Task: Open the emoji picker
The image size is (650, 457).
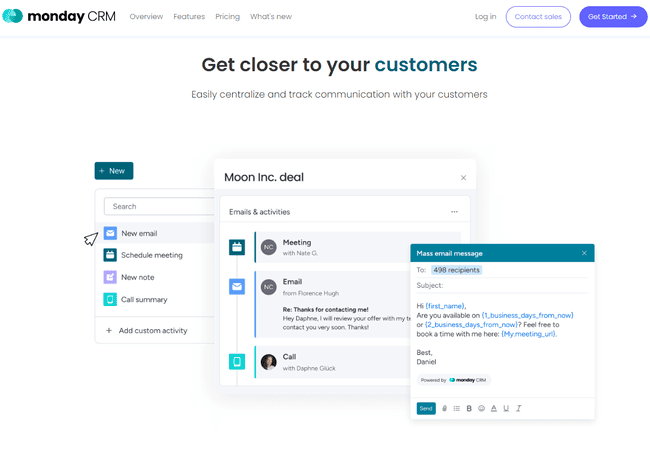Action: [481, 408]
